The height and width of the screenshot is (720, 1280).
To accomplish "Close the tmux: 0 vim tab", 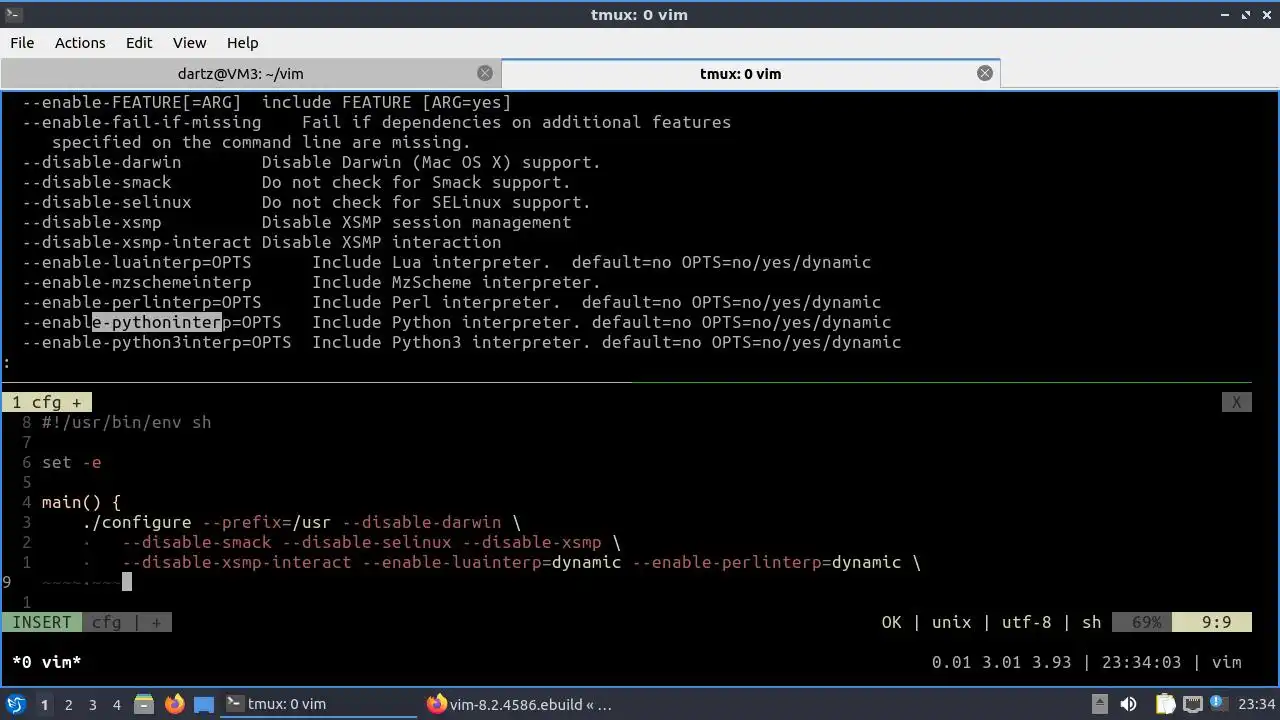I will coord(985,73).
